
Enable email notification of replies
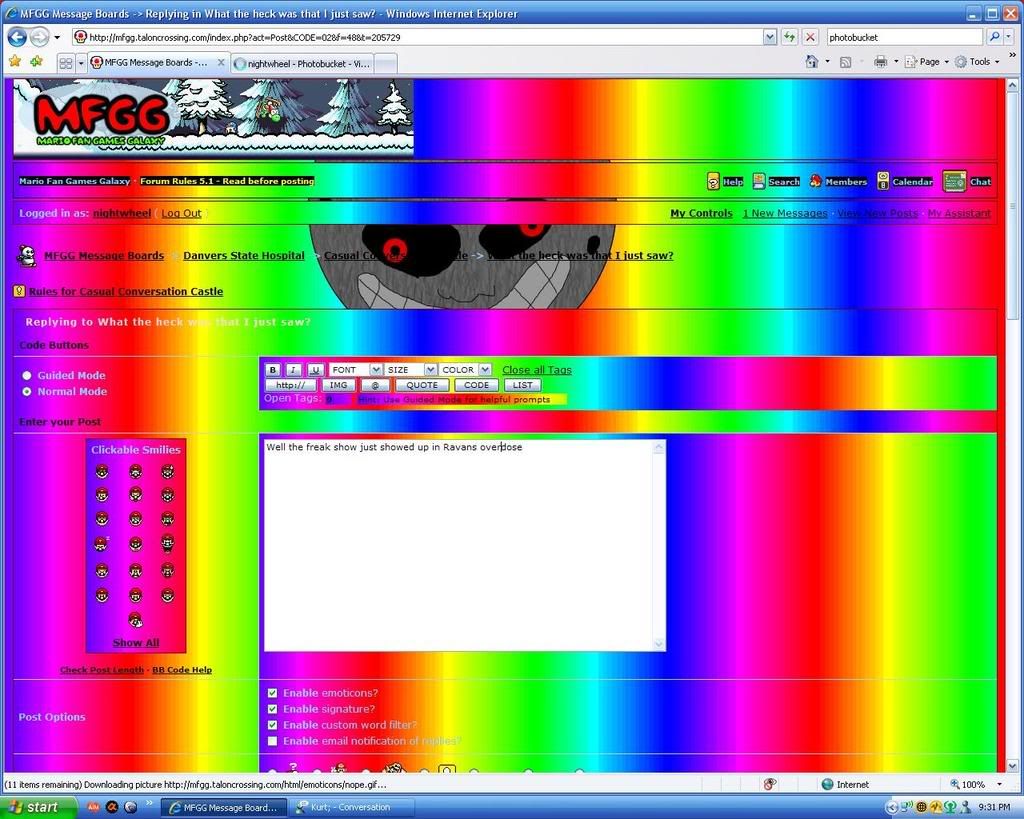(272, 741)
